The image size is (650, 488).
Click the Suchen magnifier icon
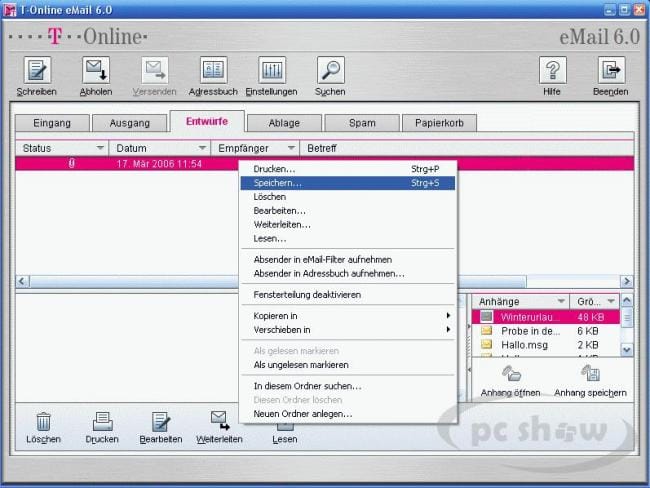(330, 70)
